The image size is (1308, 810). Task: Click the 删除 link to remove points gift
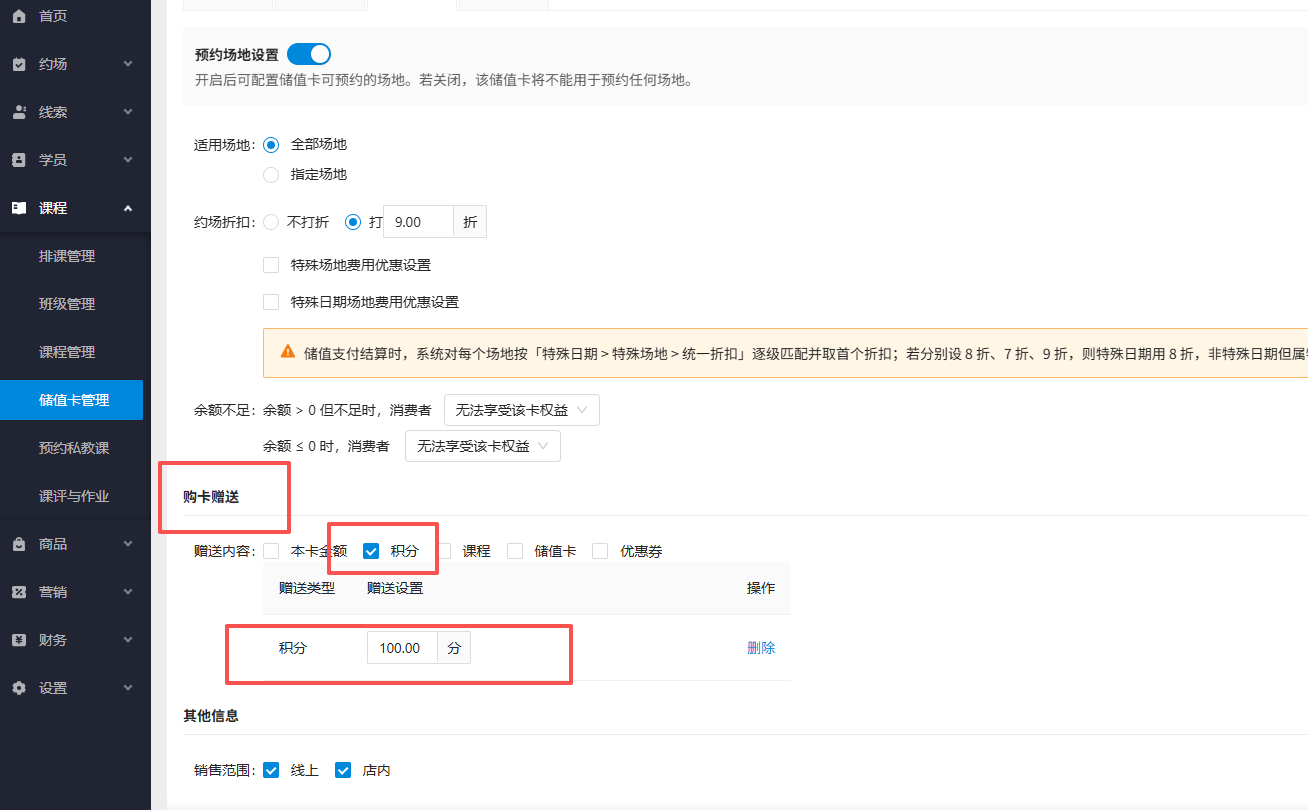(x=761, y=647)
